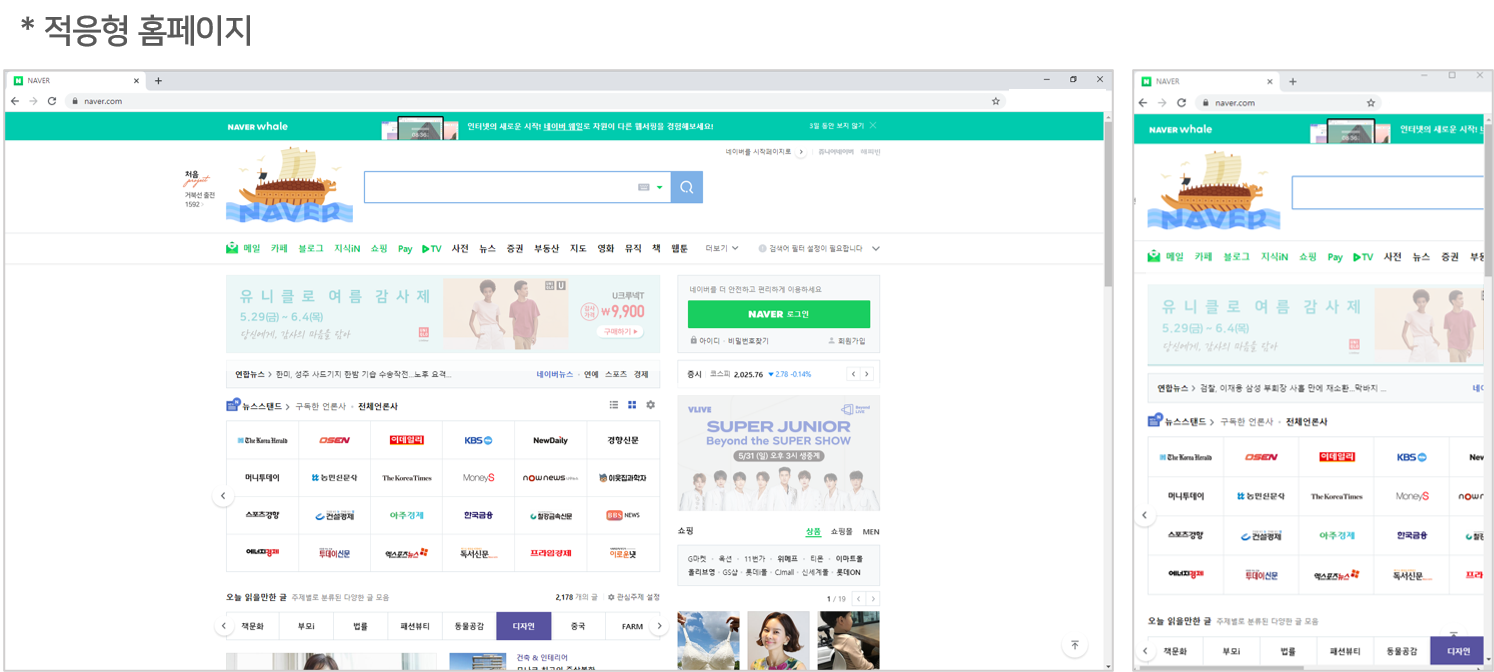The image size is (1494, 672).
Task: Go to previous newsstand page arrow in left window
Action: tap(223, 496)
